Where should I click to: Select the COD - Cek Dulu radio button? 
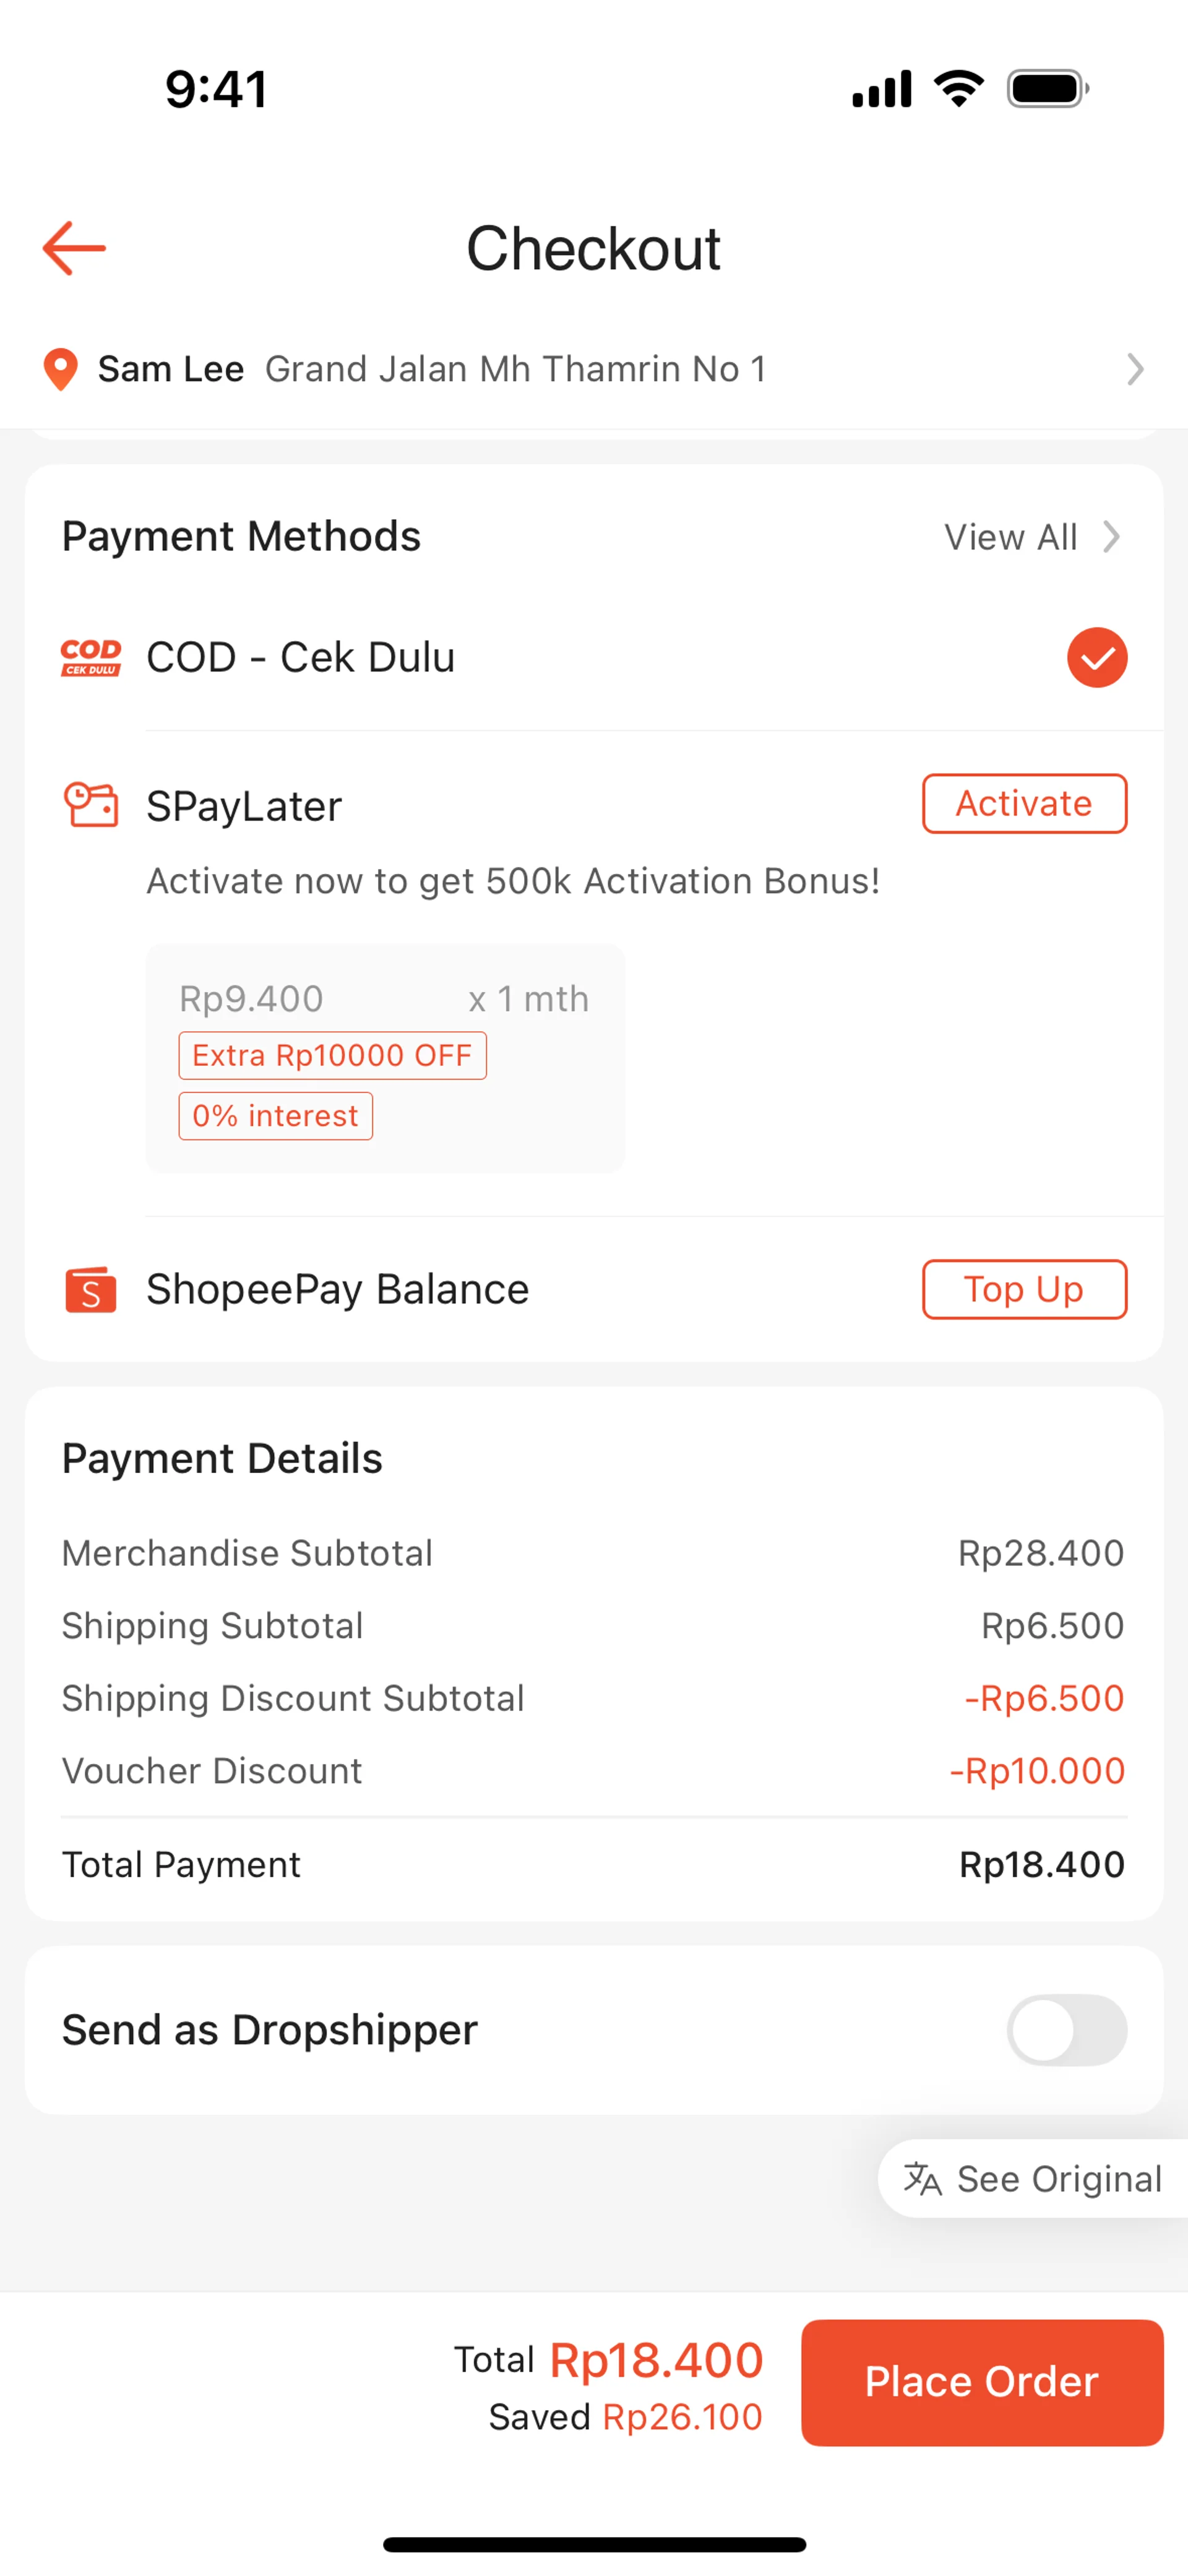[x=1097, y=657]
